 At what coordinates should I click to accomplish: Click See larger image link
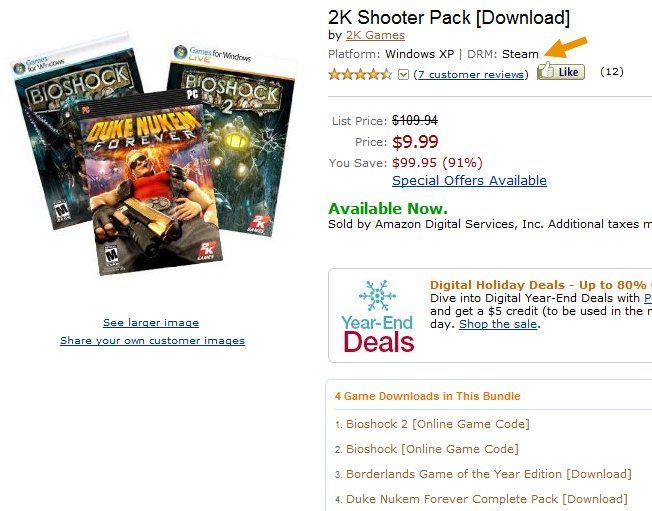(x=151, y=323)
